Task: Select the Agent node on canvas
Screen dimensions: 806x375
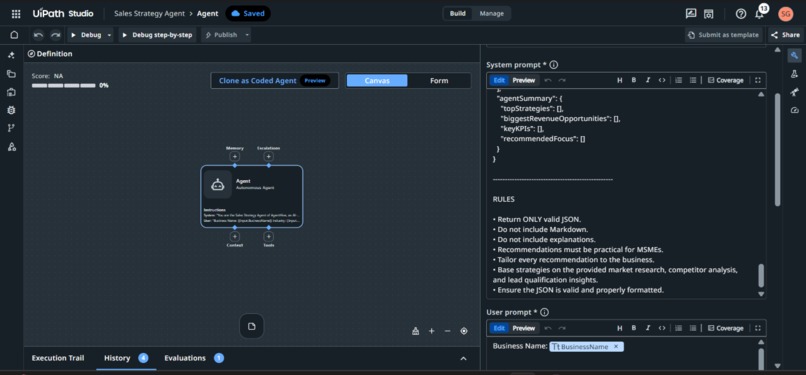Action: 251,196
